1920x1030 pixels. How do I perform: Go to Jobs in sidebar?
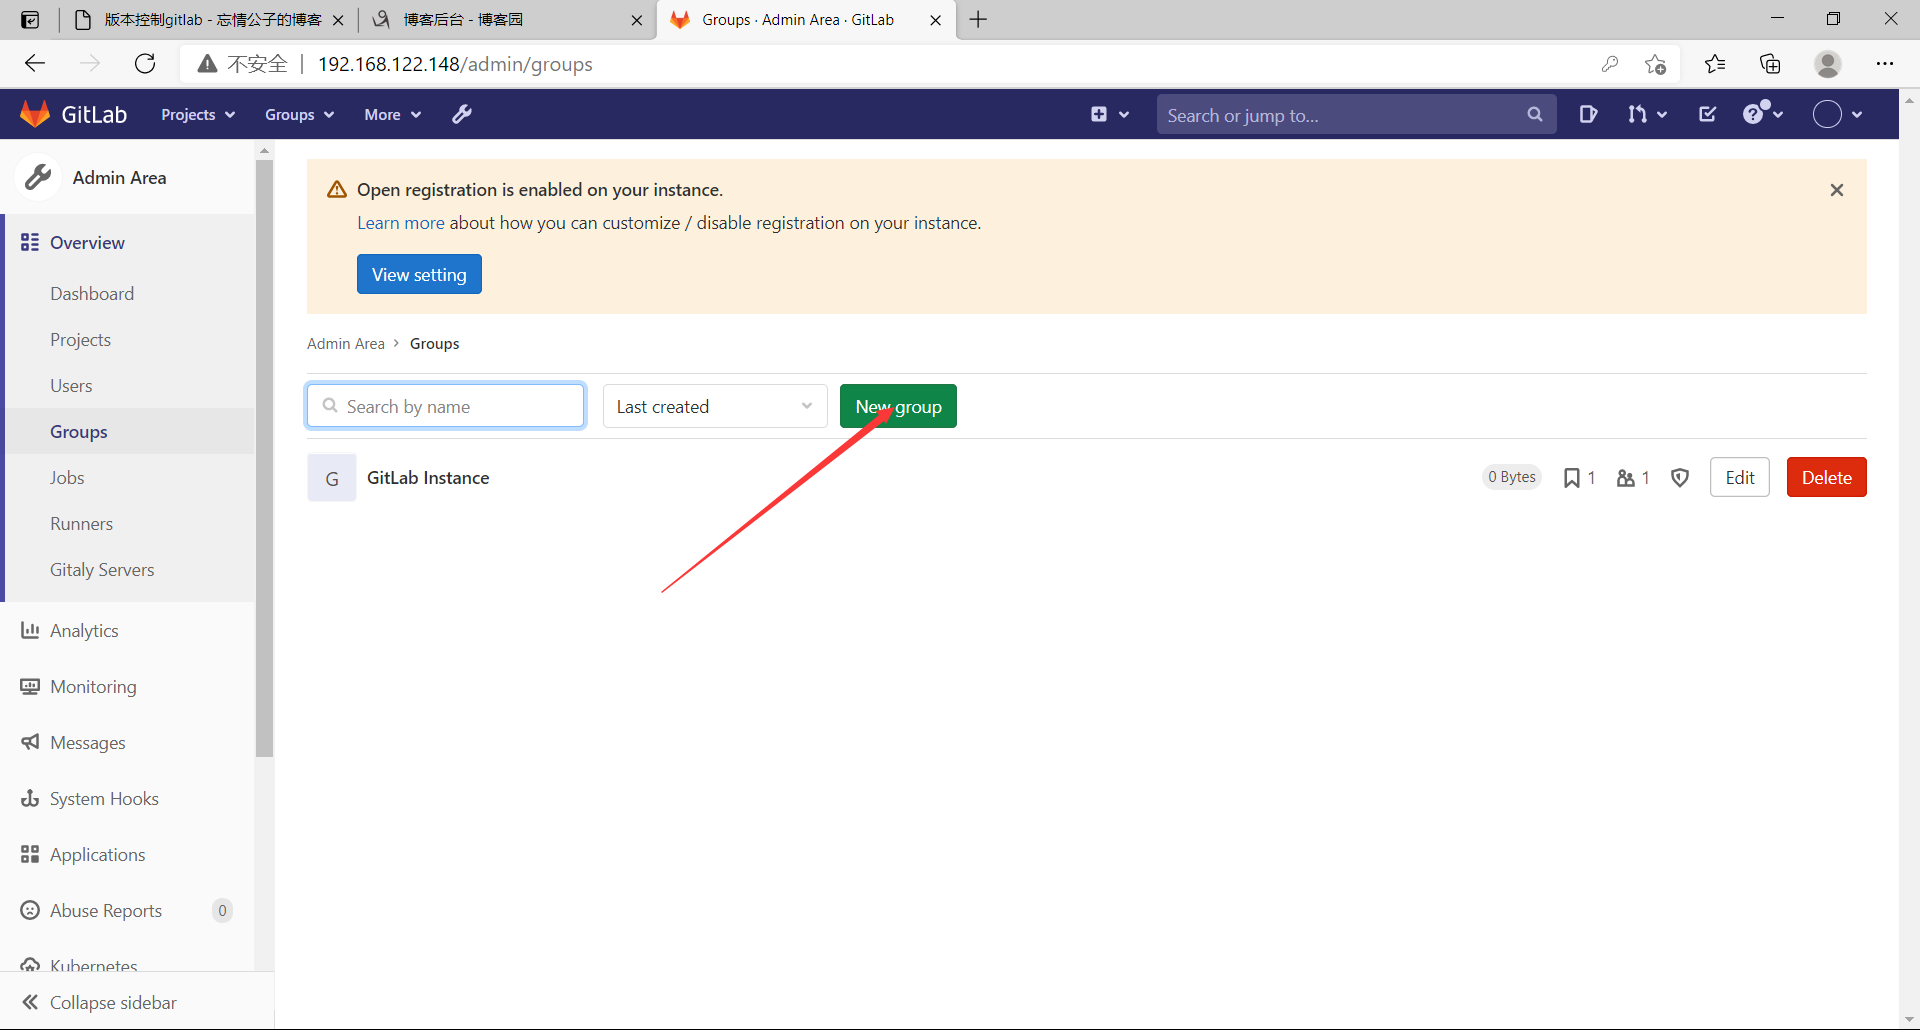[67, 478]
